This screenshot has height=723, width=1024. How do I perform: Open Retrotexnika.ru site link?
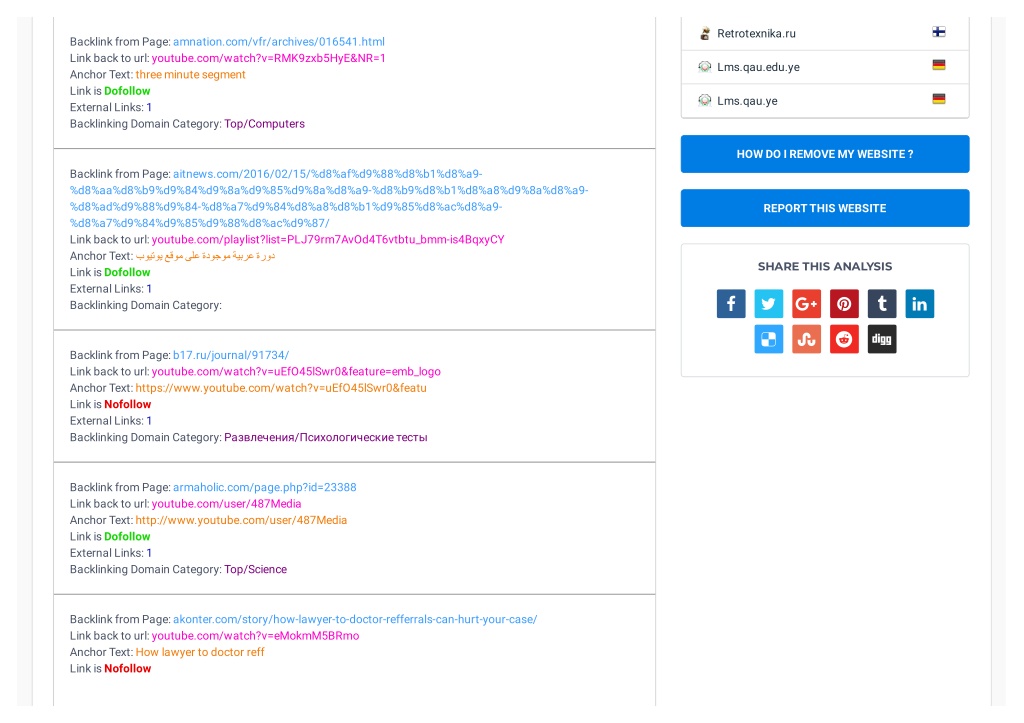[756, 33]
